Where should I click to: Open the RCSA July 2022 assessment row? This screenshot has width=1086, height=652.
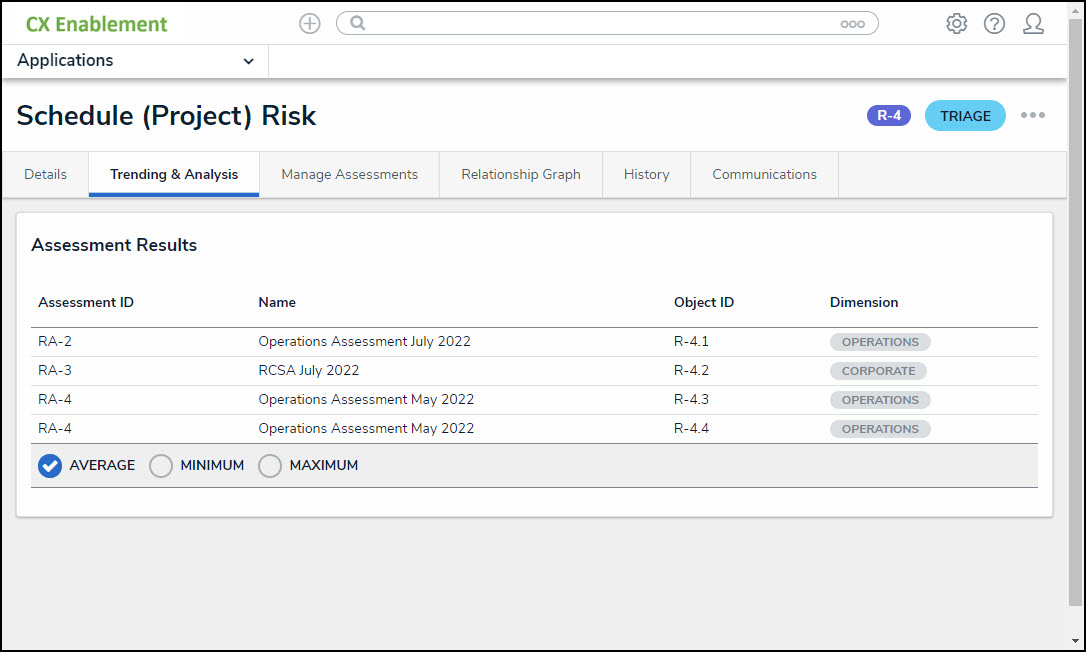(x=308, y=371)
